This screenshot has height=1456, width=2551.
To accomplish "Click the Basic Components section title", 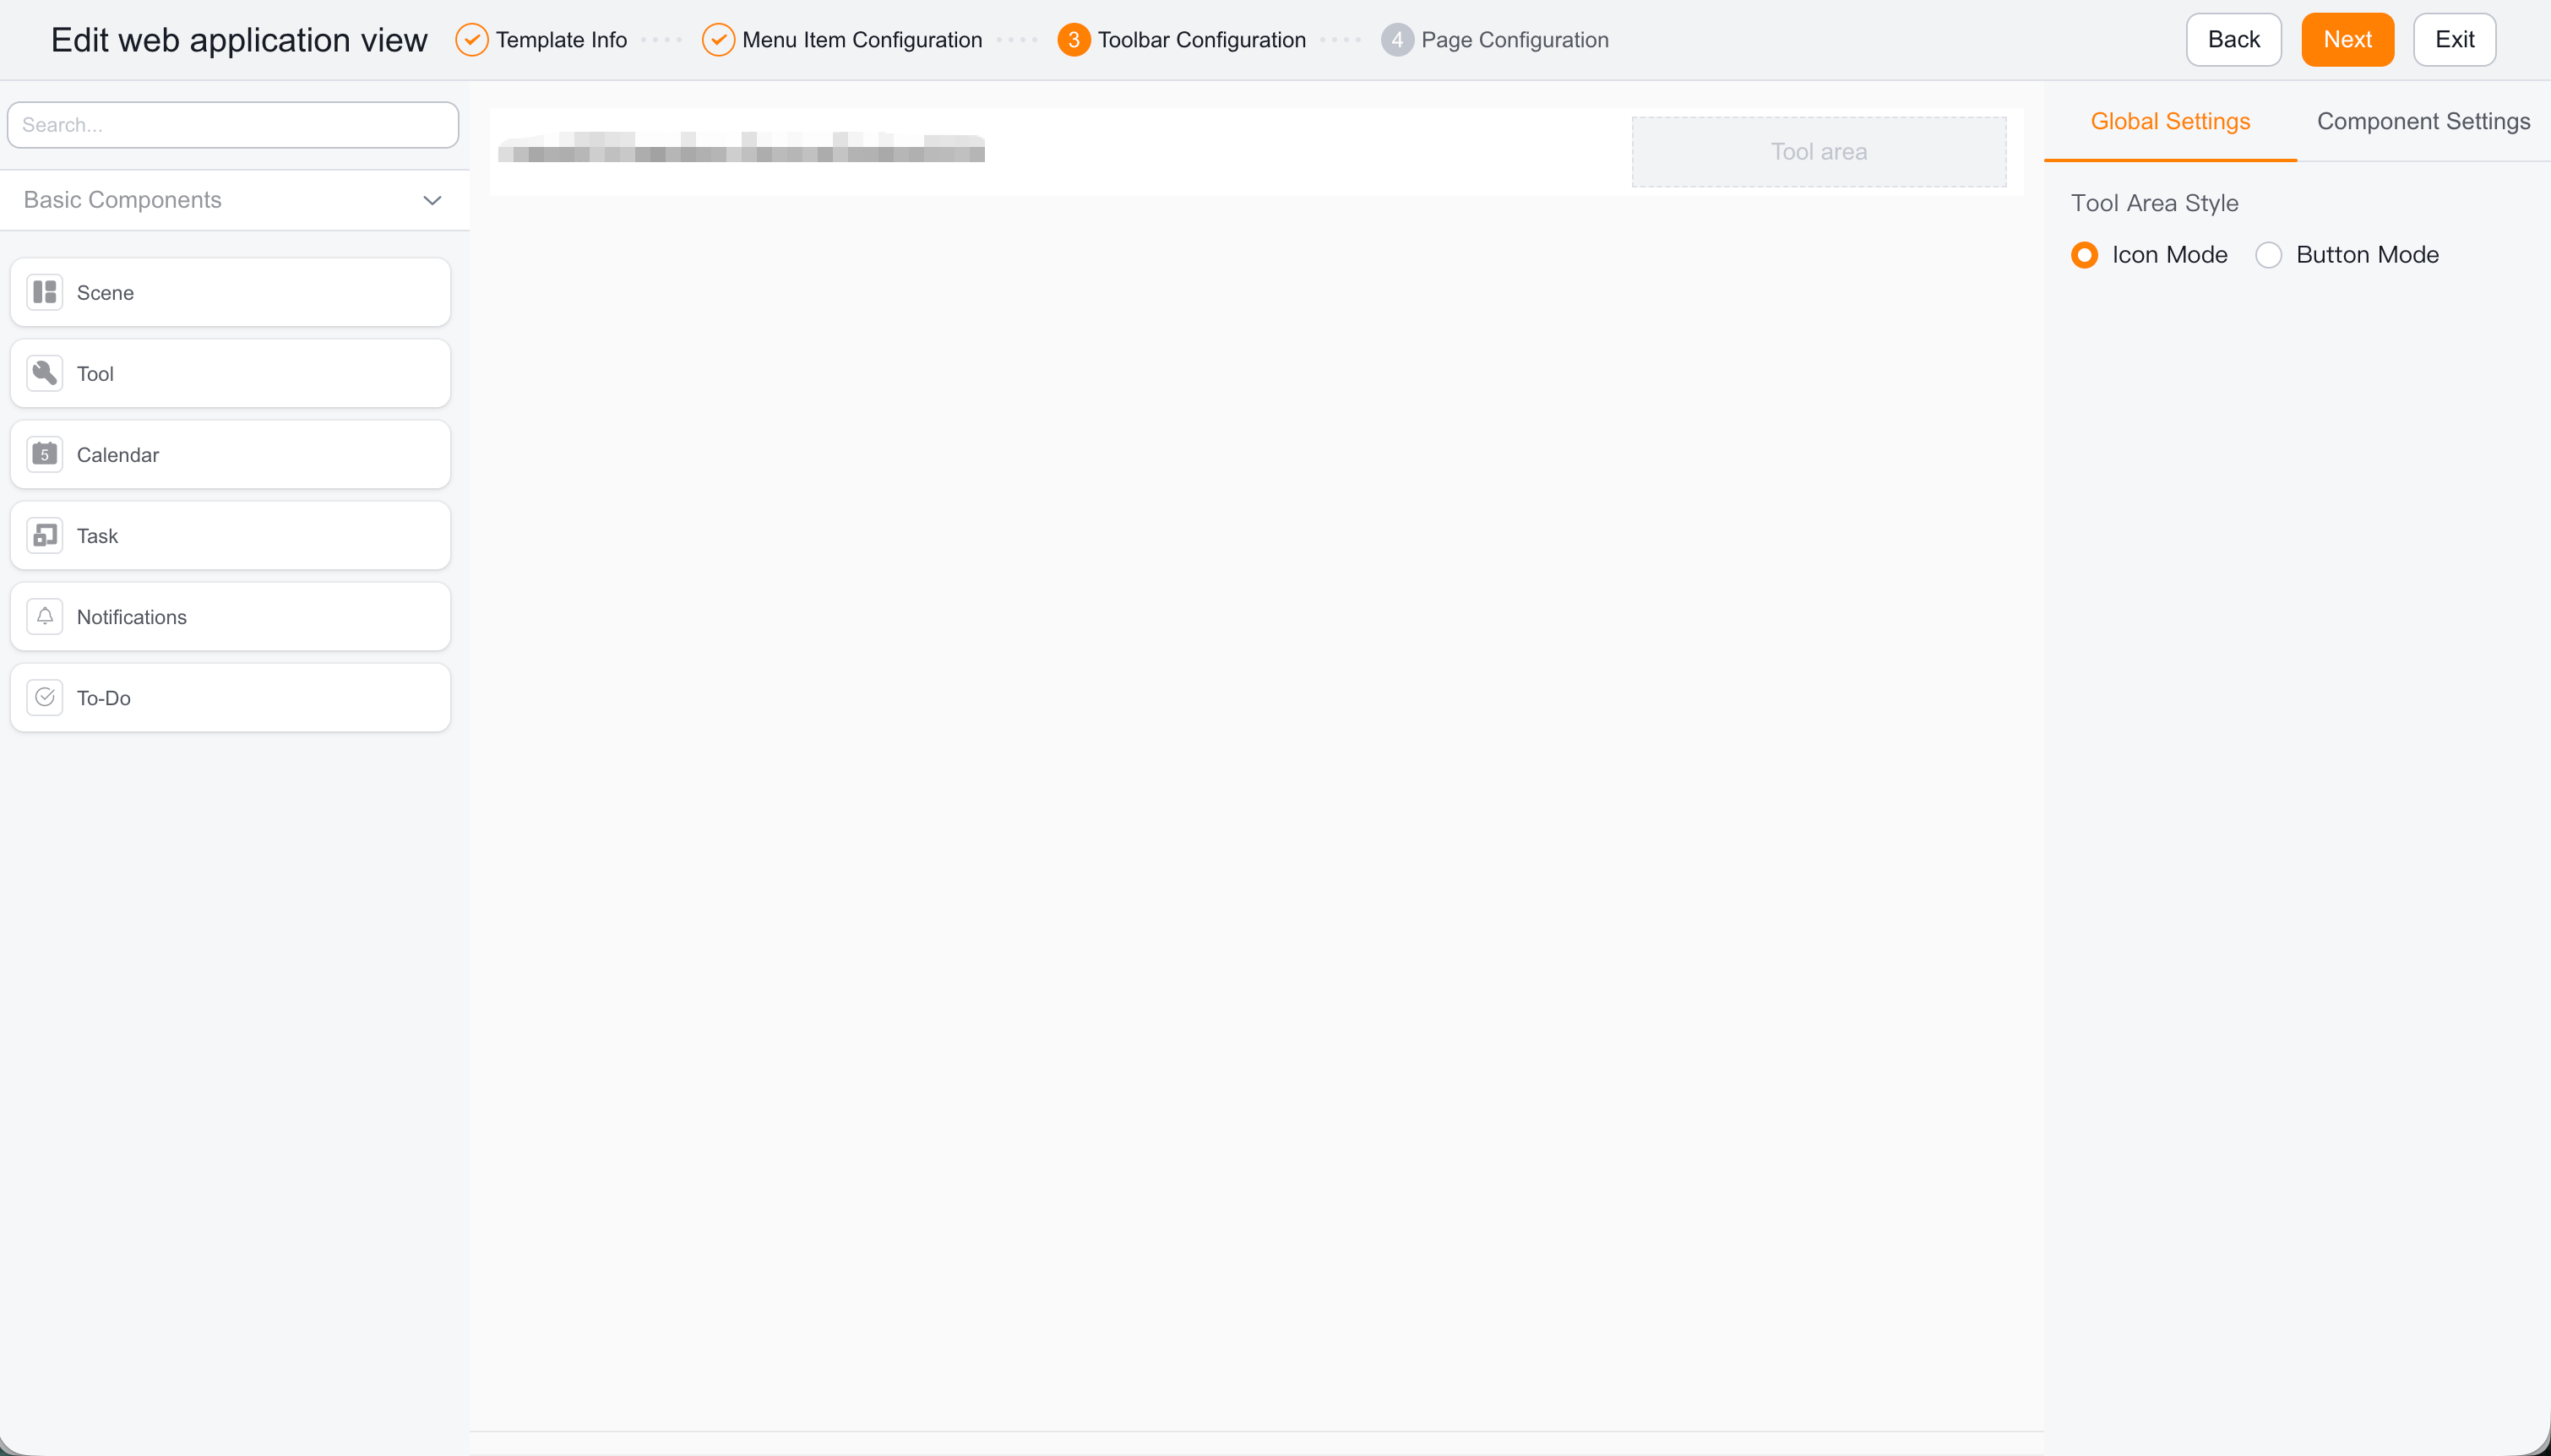I will tap(122, 200).
